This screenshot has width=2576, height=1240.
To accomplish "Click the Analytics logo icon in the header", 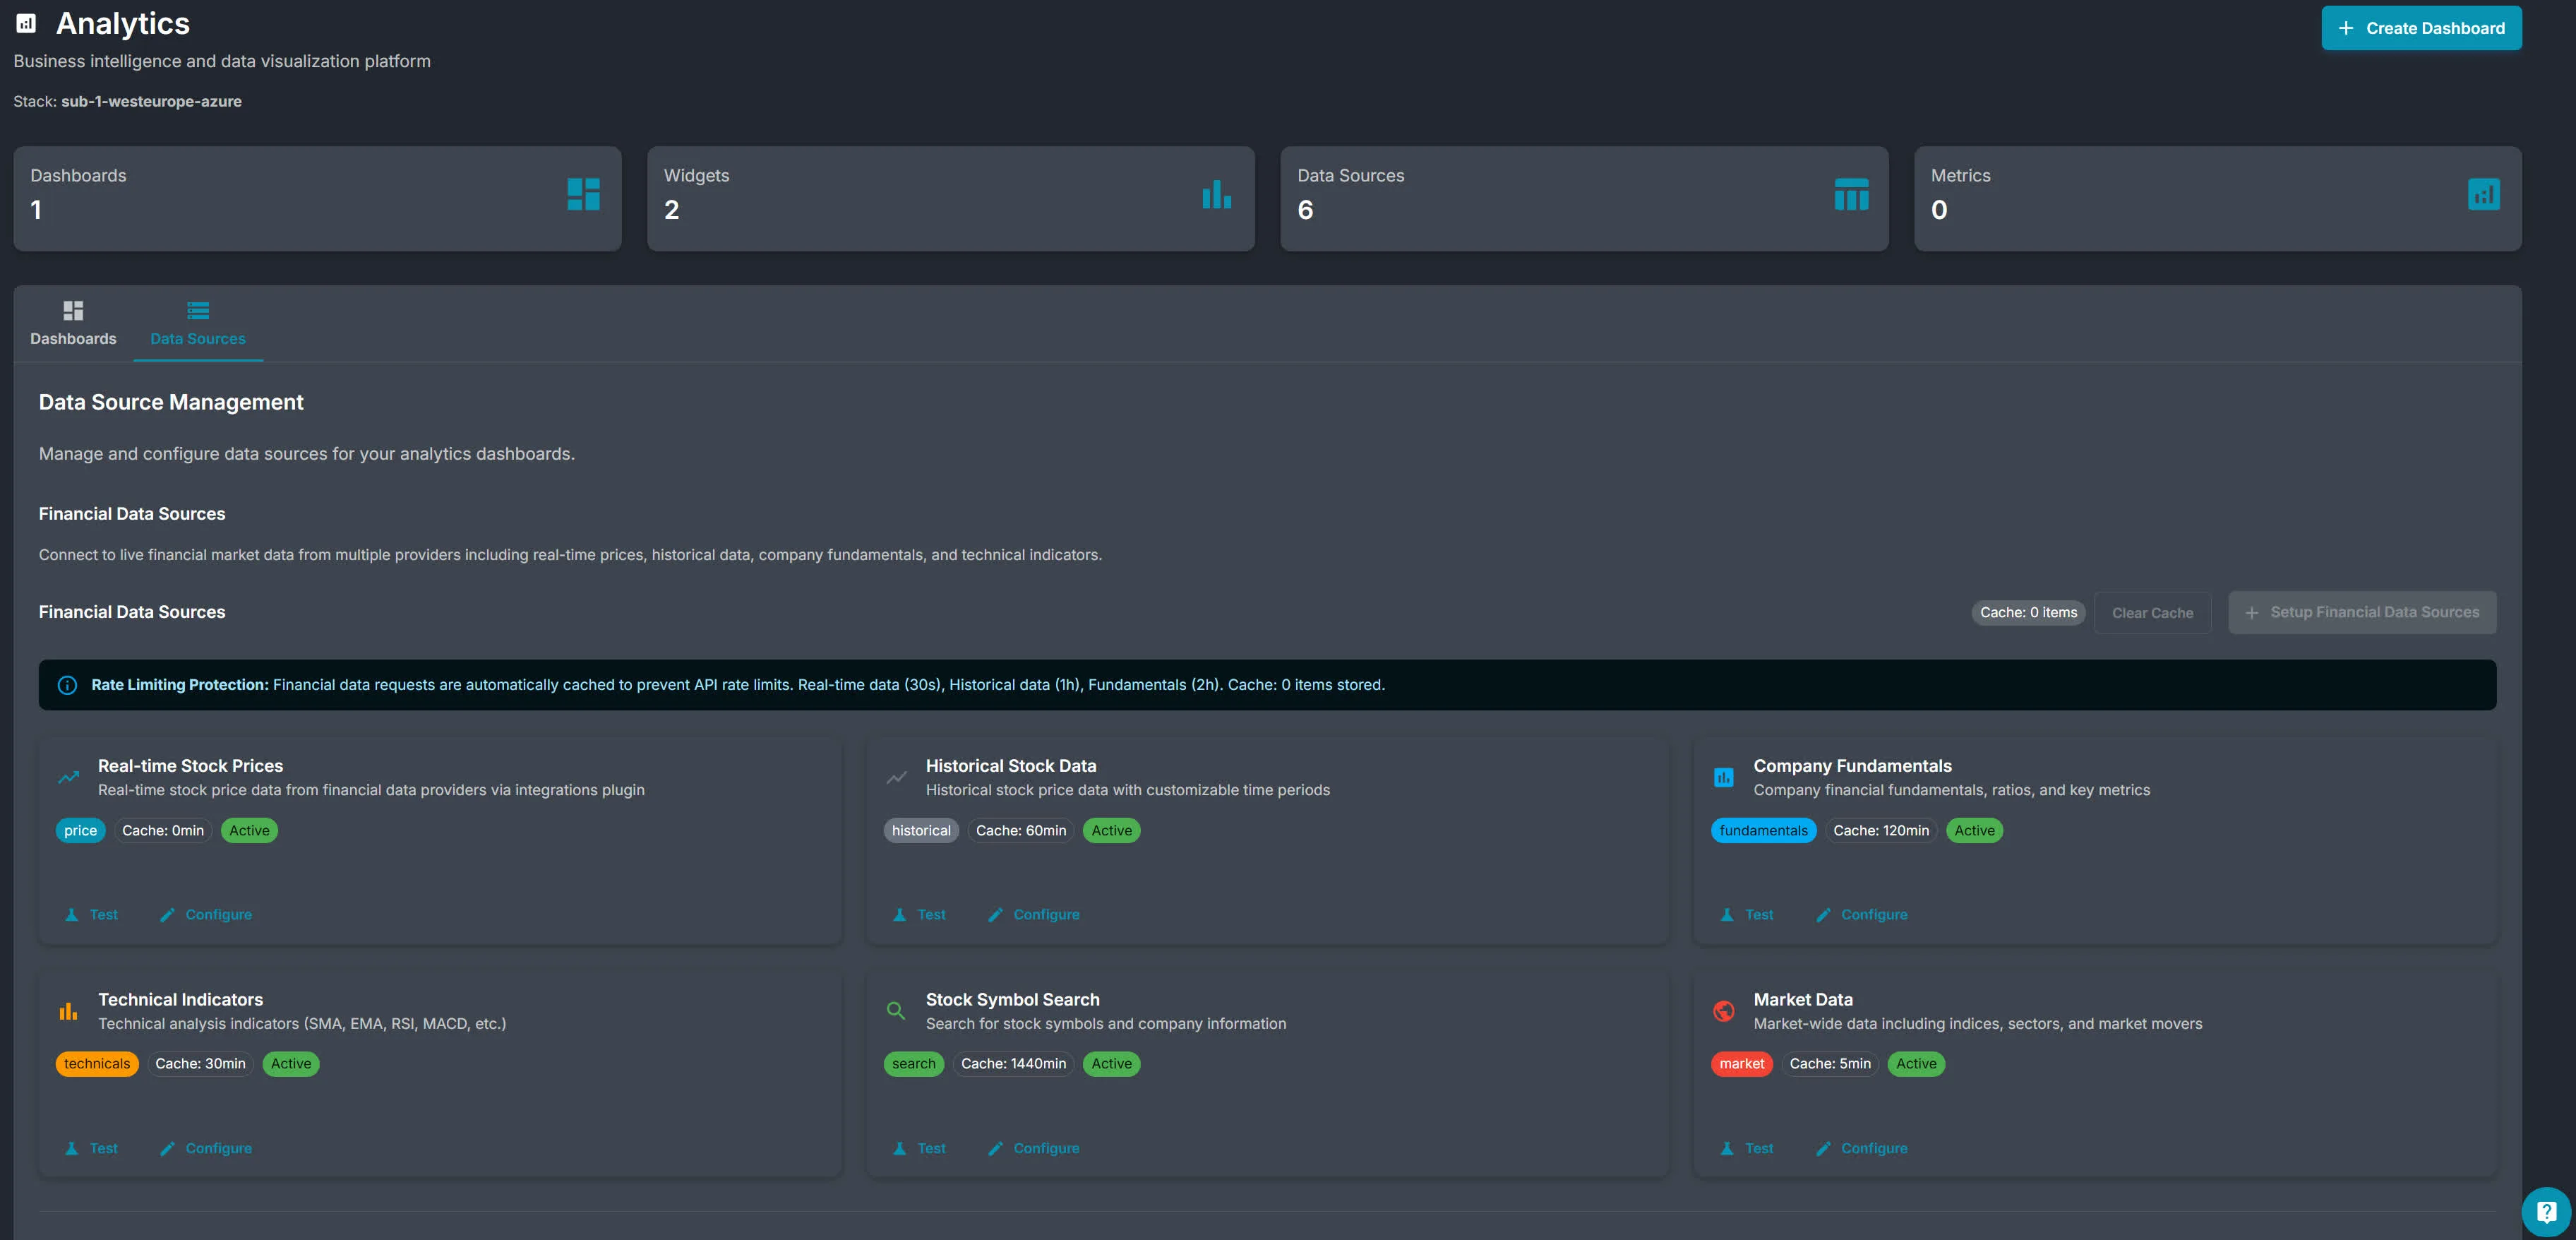I will coord(26,23).
